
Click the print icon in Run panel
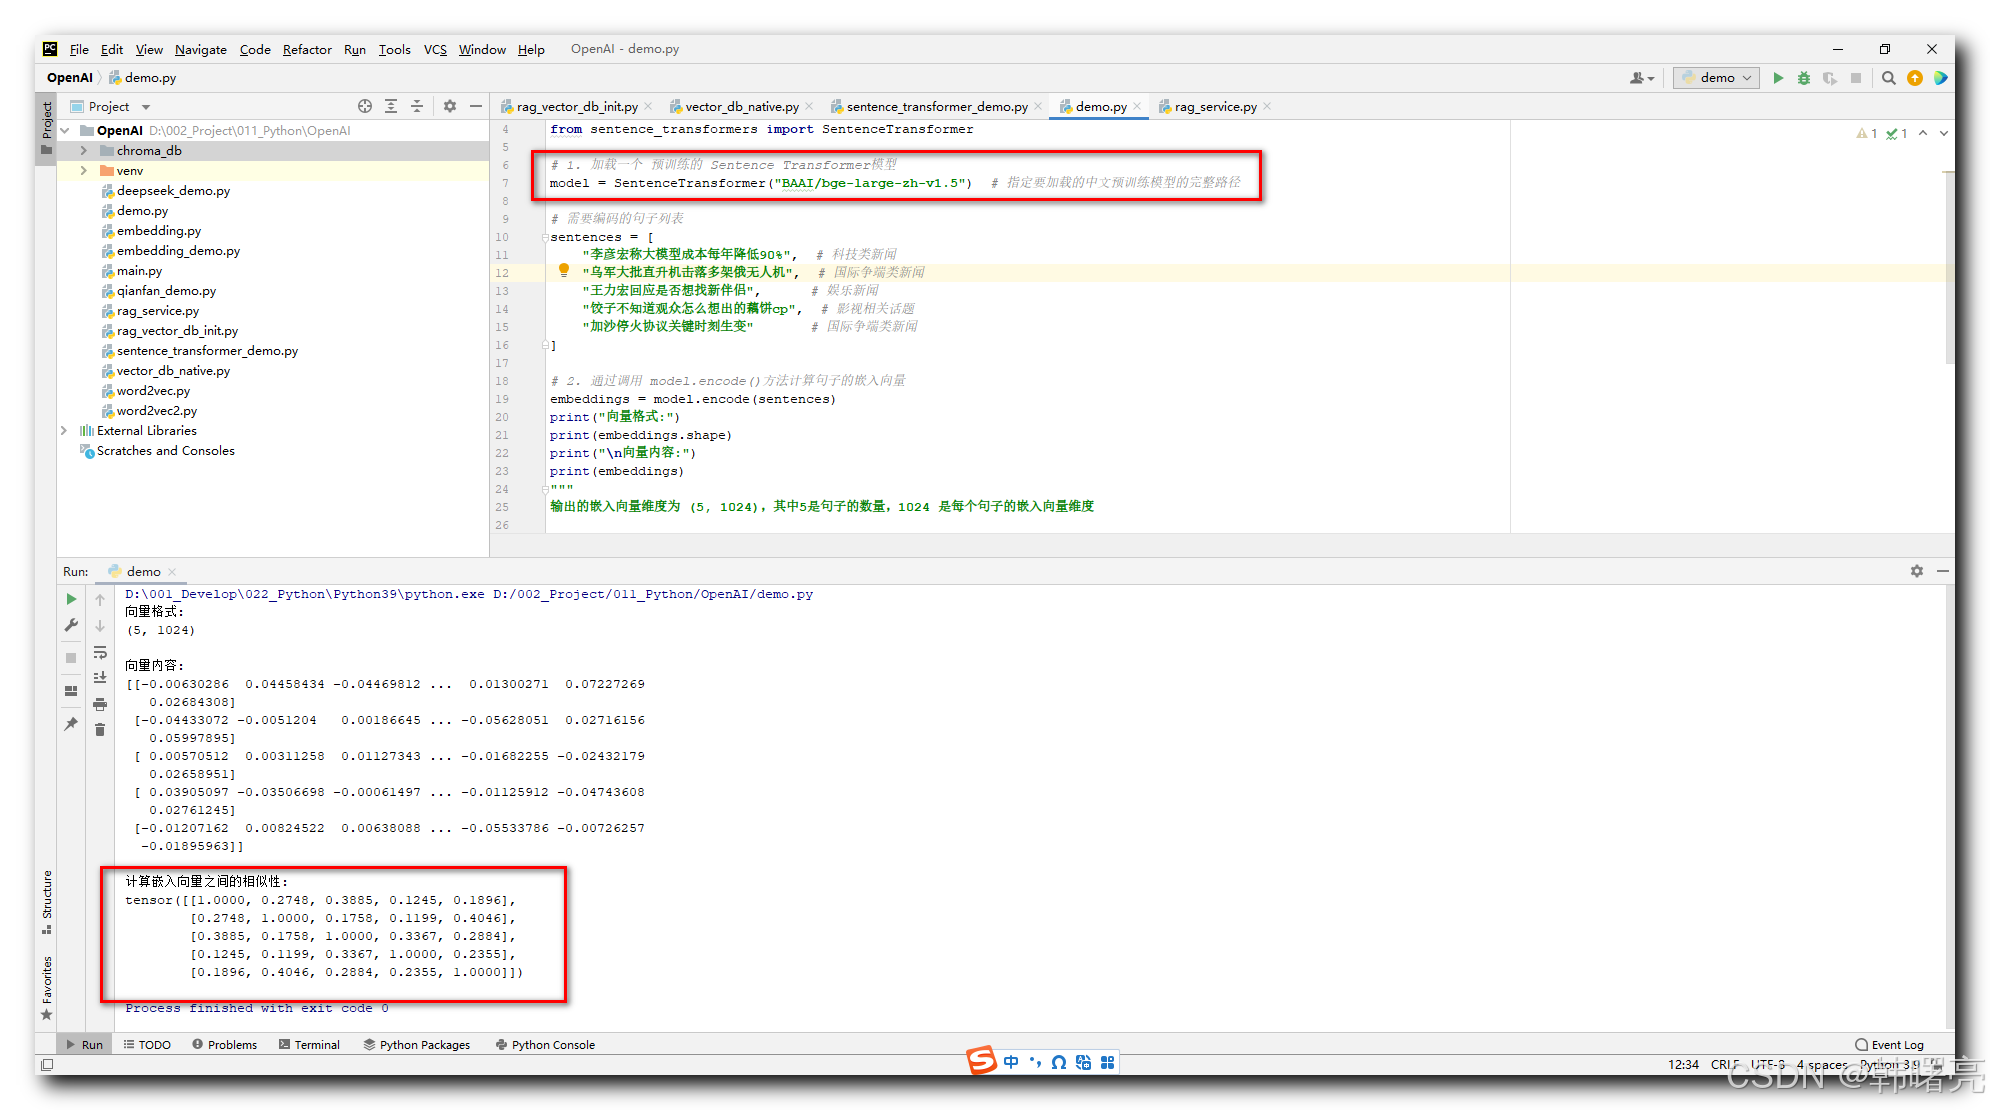pos(100,704)
